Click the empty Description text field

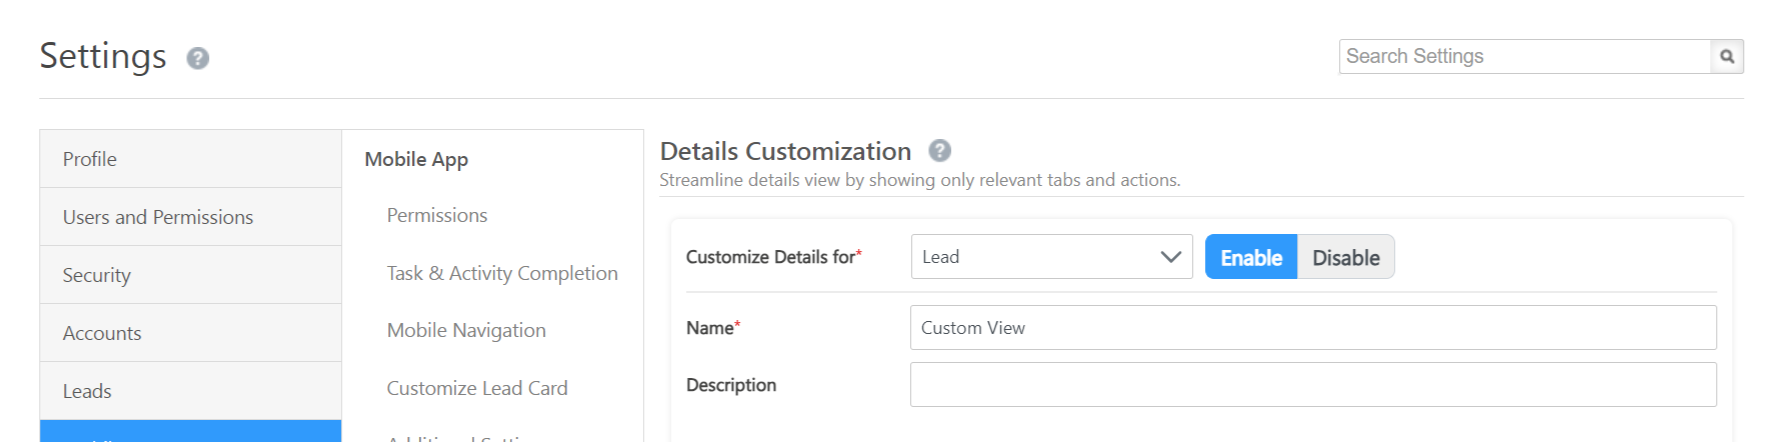pos(1312,385)
